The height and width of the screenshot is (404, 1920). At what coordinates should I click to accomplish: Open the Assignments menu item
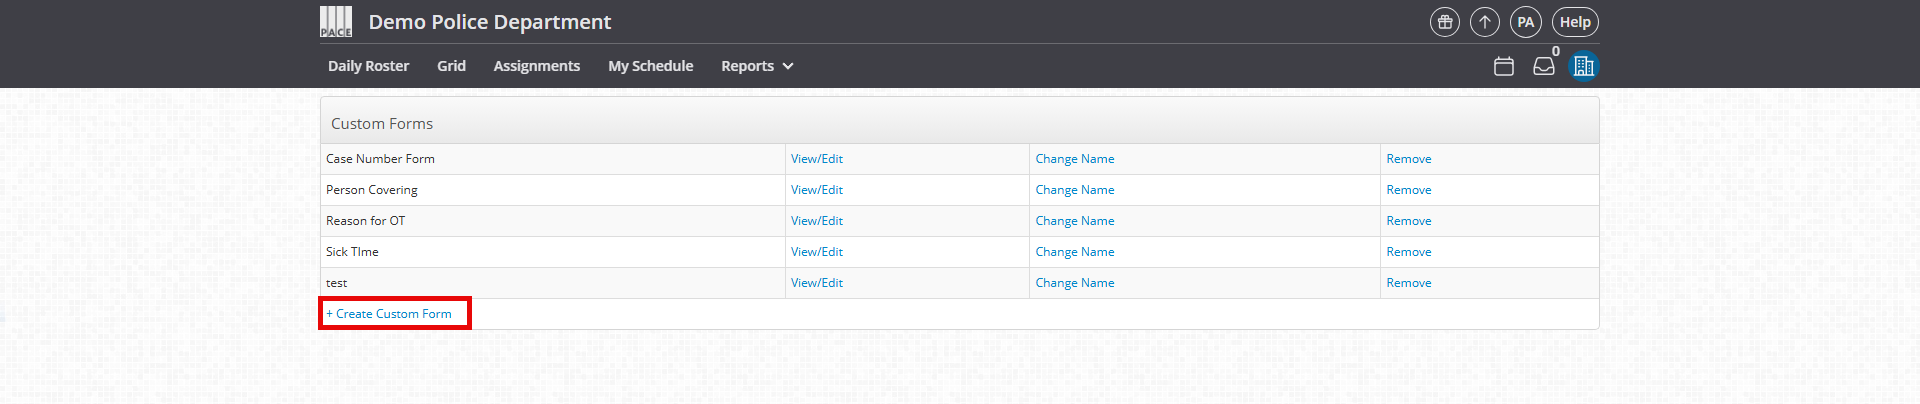pos(536,66)
